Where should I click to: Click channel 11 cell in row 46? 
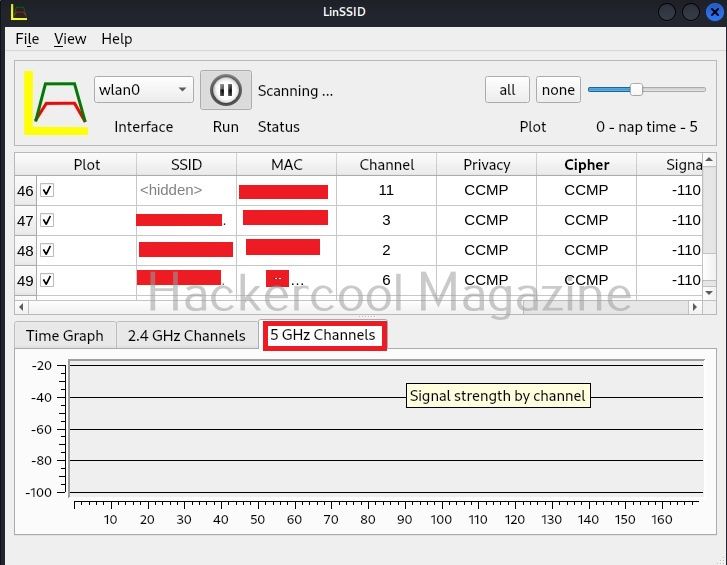coord(386,190)
